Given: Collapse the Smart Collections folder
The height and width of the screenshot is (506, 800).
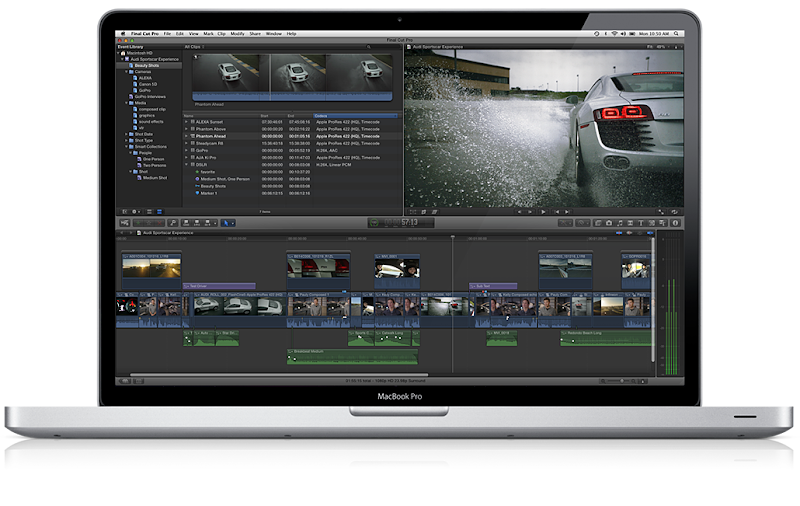Looking at the screenshot, I should 127,146.
